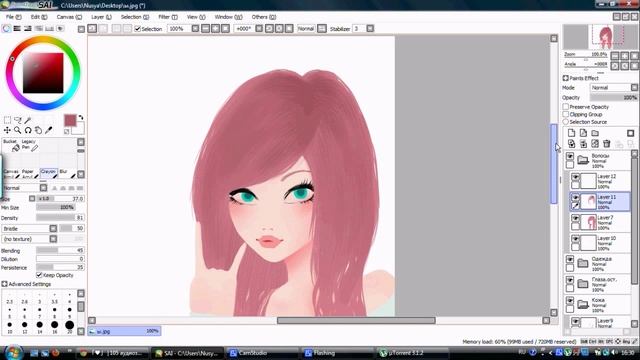This screenshot has width=640, height=360.
Task: Click the layer mask icon
Action: coord(631,133)
